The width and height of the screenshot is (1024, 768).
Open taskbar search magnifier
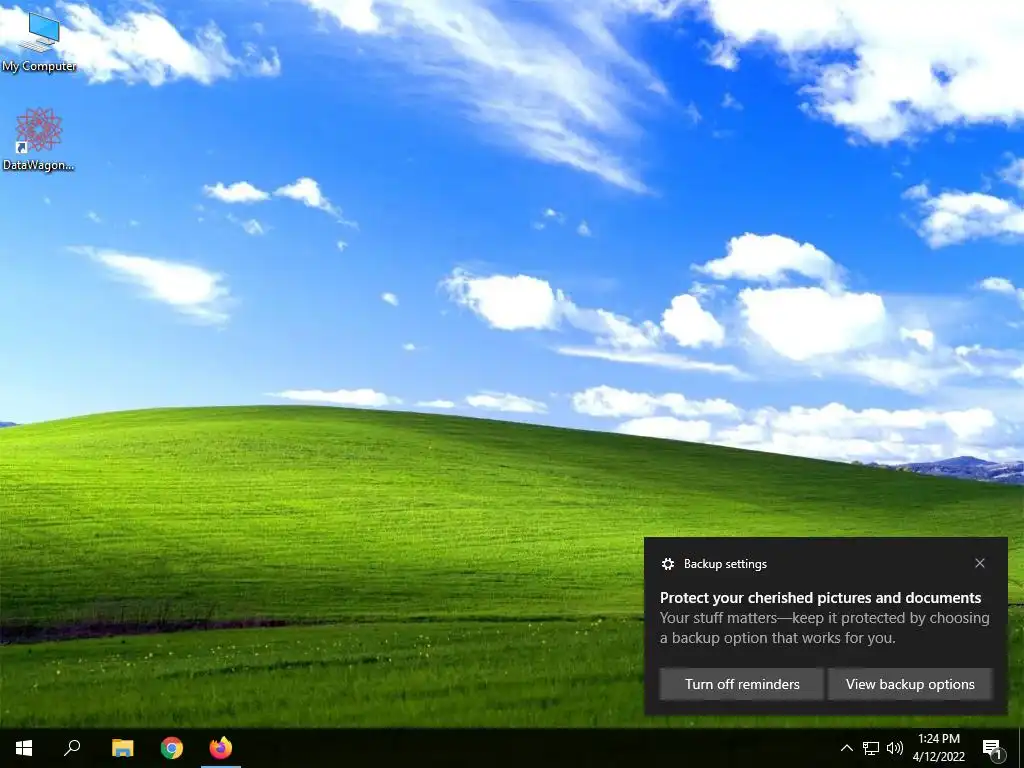coord(72,748)
